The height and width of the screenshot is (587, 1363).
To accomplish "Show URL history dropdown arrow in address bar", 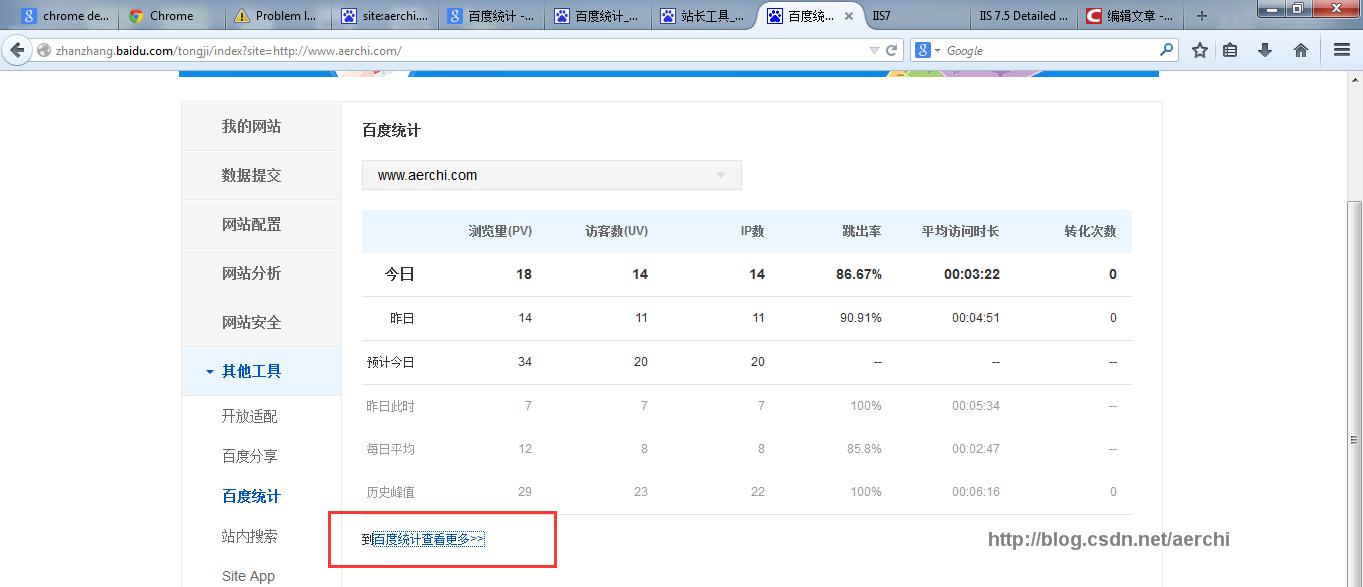I will tap(874, 50).
